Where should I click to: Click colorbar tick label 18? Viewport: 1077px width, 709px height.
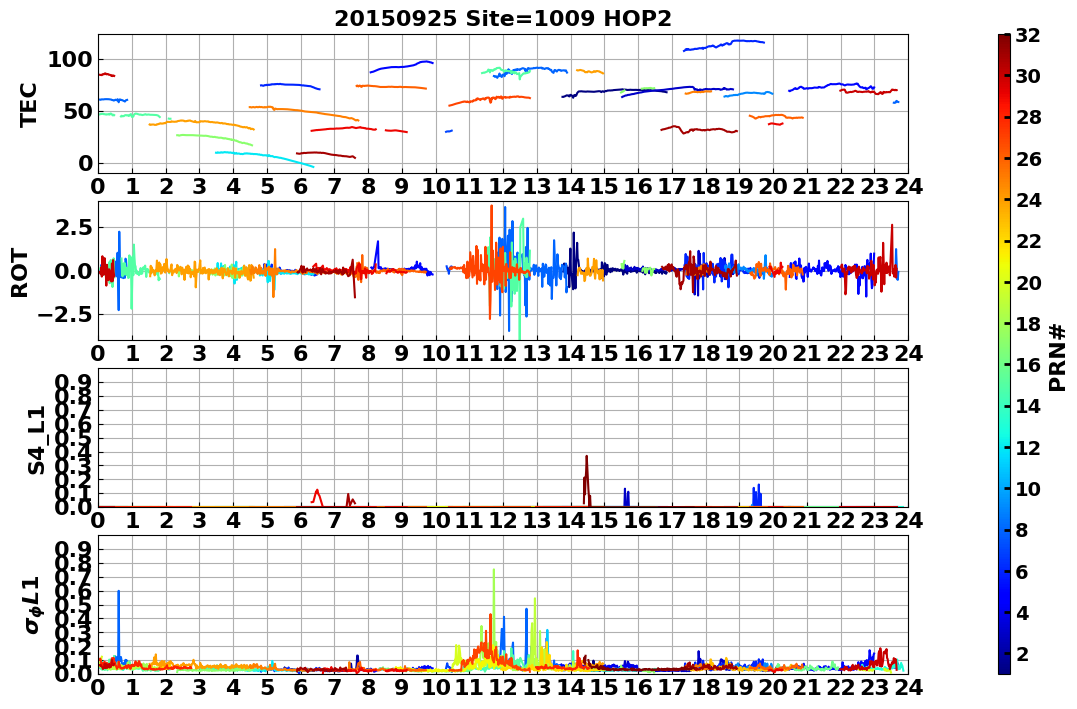[x=1028, y=324]
